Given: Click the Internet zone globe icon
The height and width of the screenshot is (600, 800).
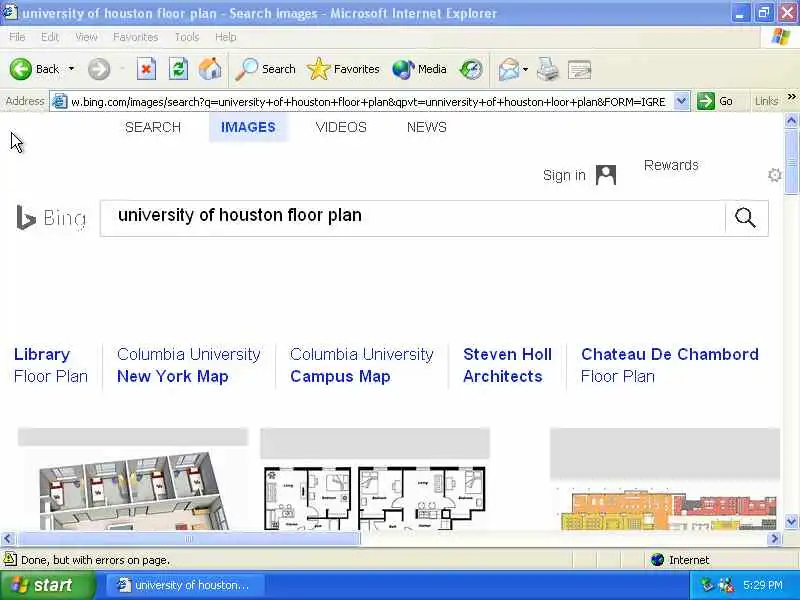Looking at the screenshot, I should pos(657,560).
